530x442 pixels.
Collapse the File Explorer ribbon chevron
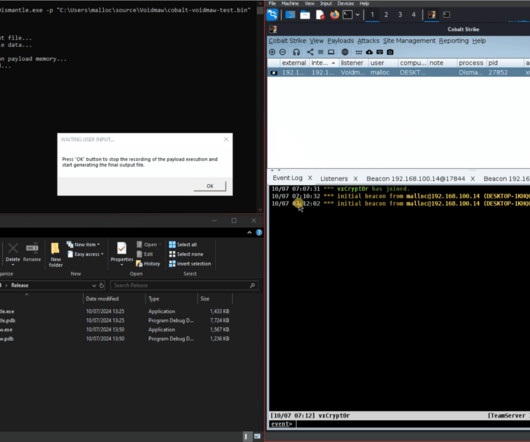coord(249,232)
